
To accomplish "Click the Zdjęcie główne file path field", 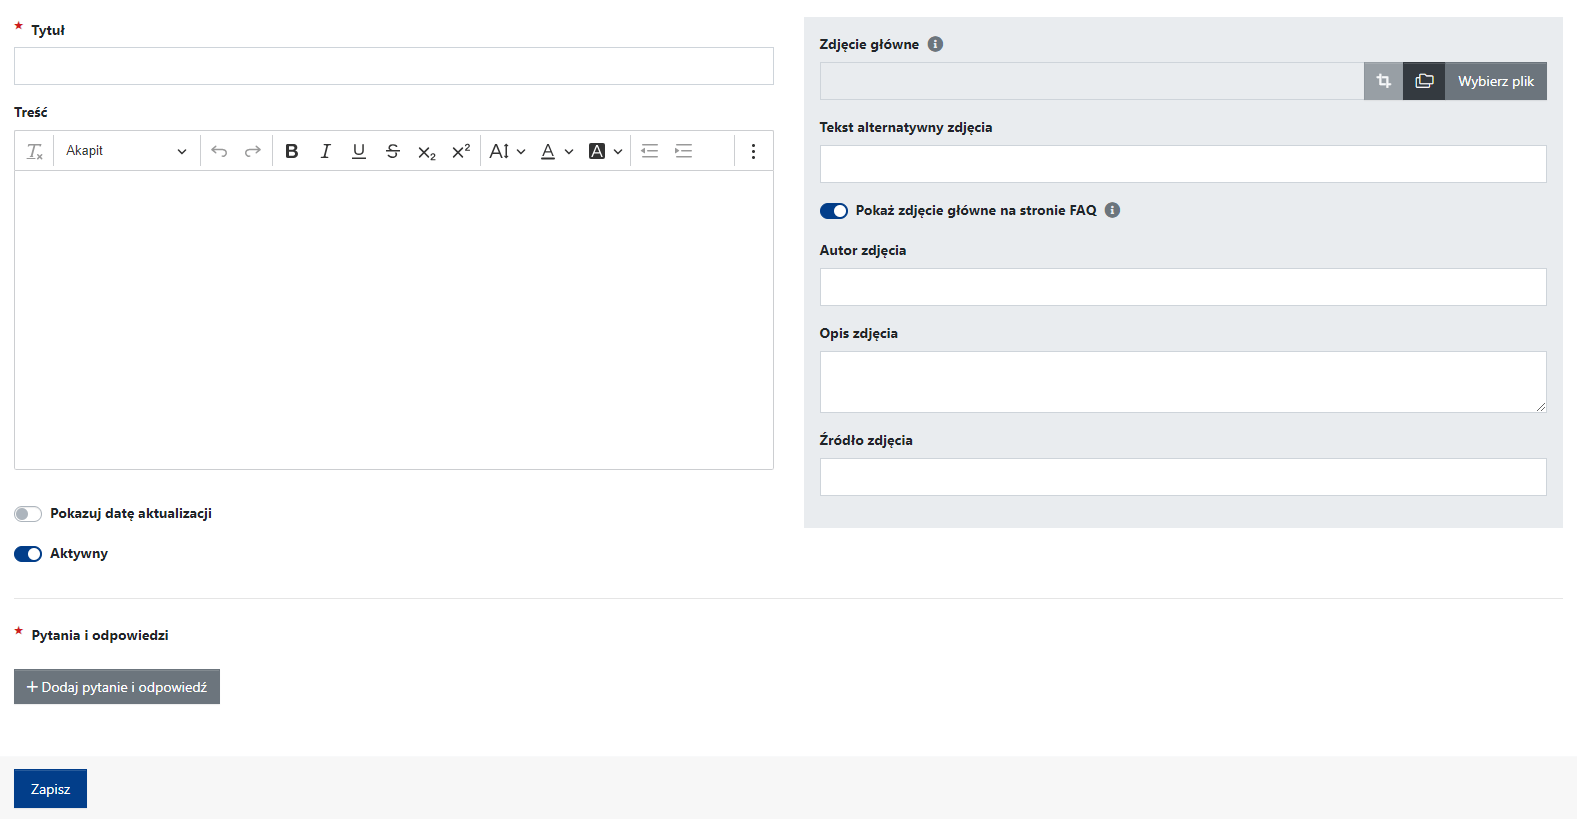I will (1092, 81).
